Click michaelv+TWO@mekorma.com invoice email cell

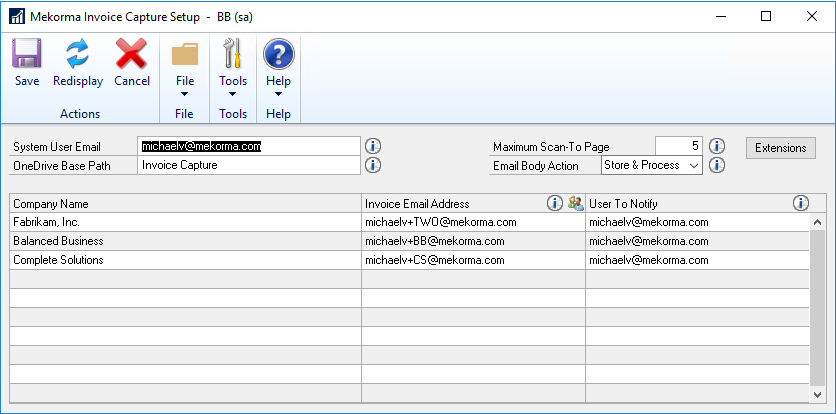pyautogui.click(x=473, y=222)
